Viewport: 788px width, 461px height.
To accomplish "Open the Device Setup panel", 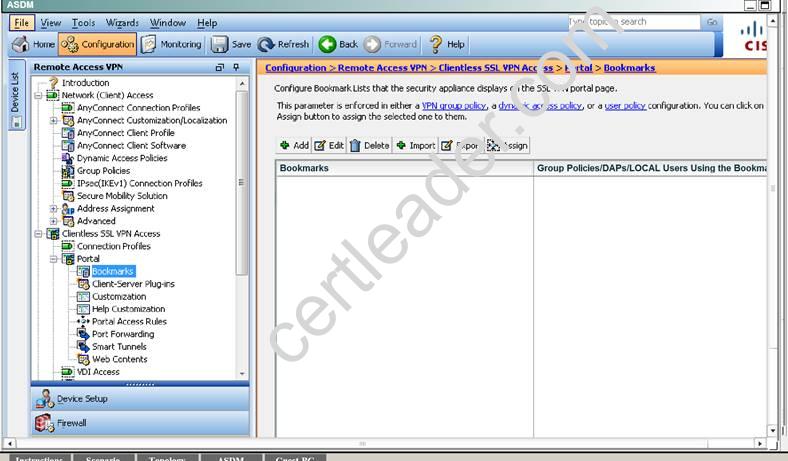I will pyautogui.click(x=140, y=399).
